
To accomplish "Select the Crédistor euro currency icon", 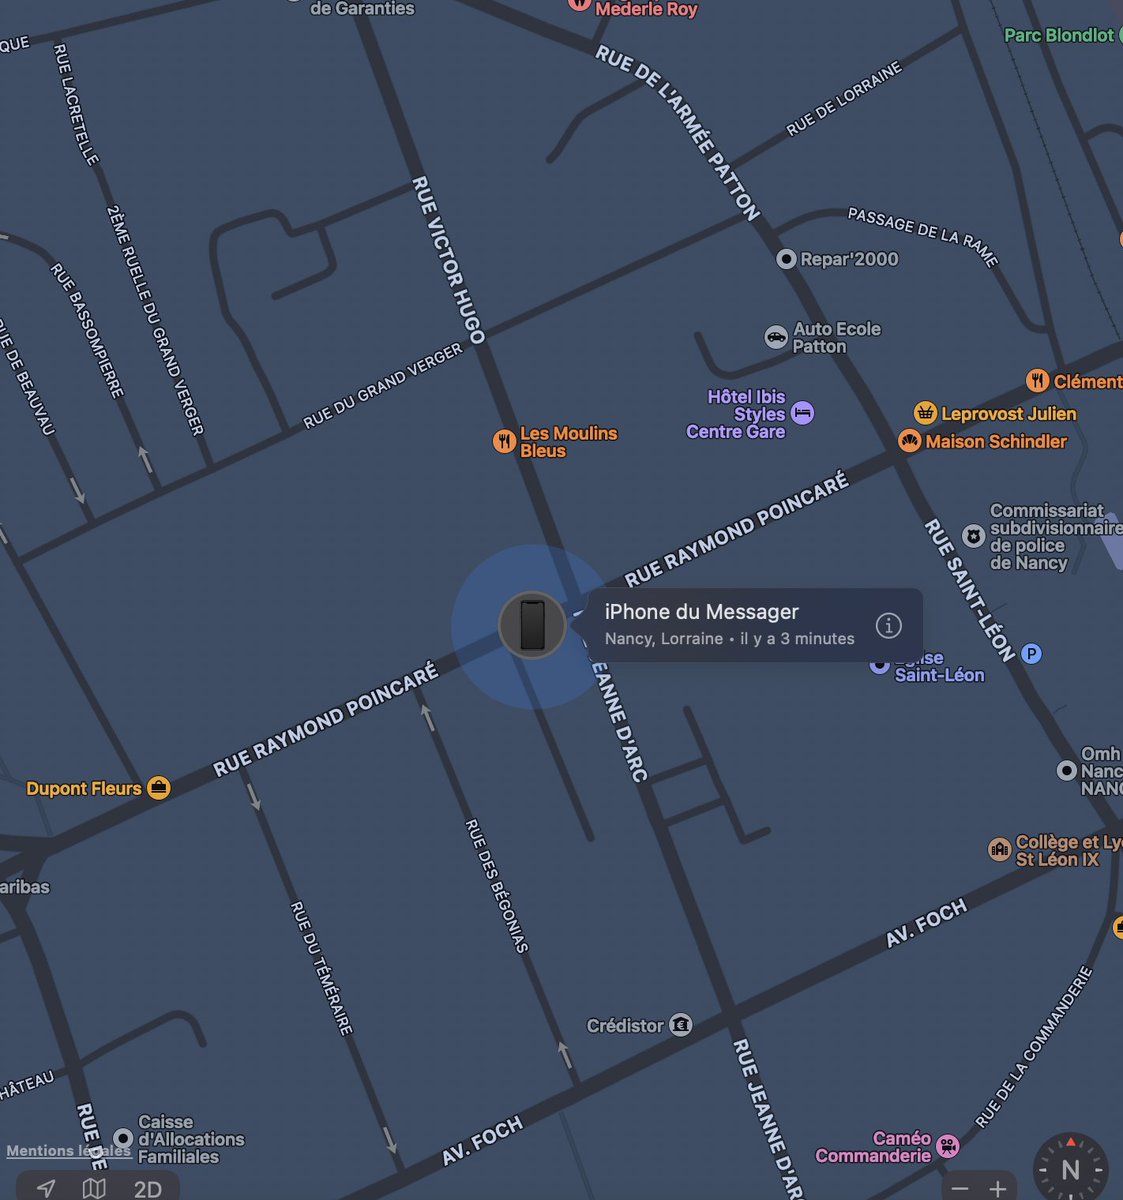I will click(683, 1025).
